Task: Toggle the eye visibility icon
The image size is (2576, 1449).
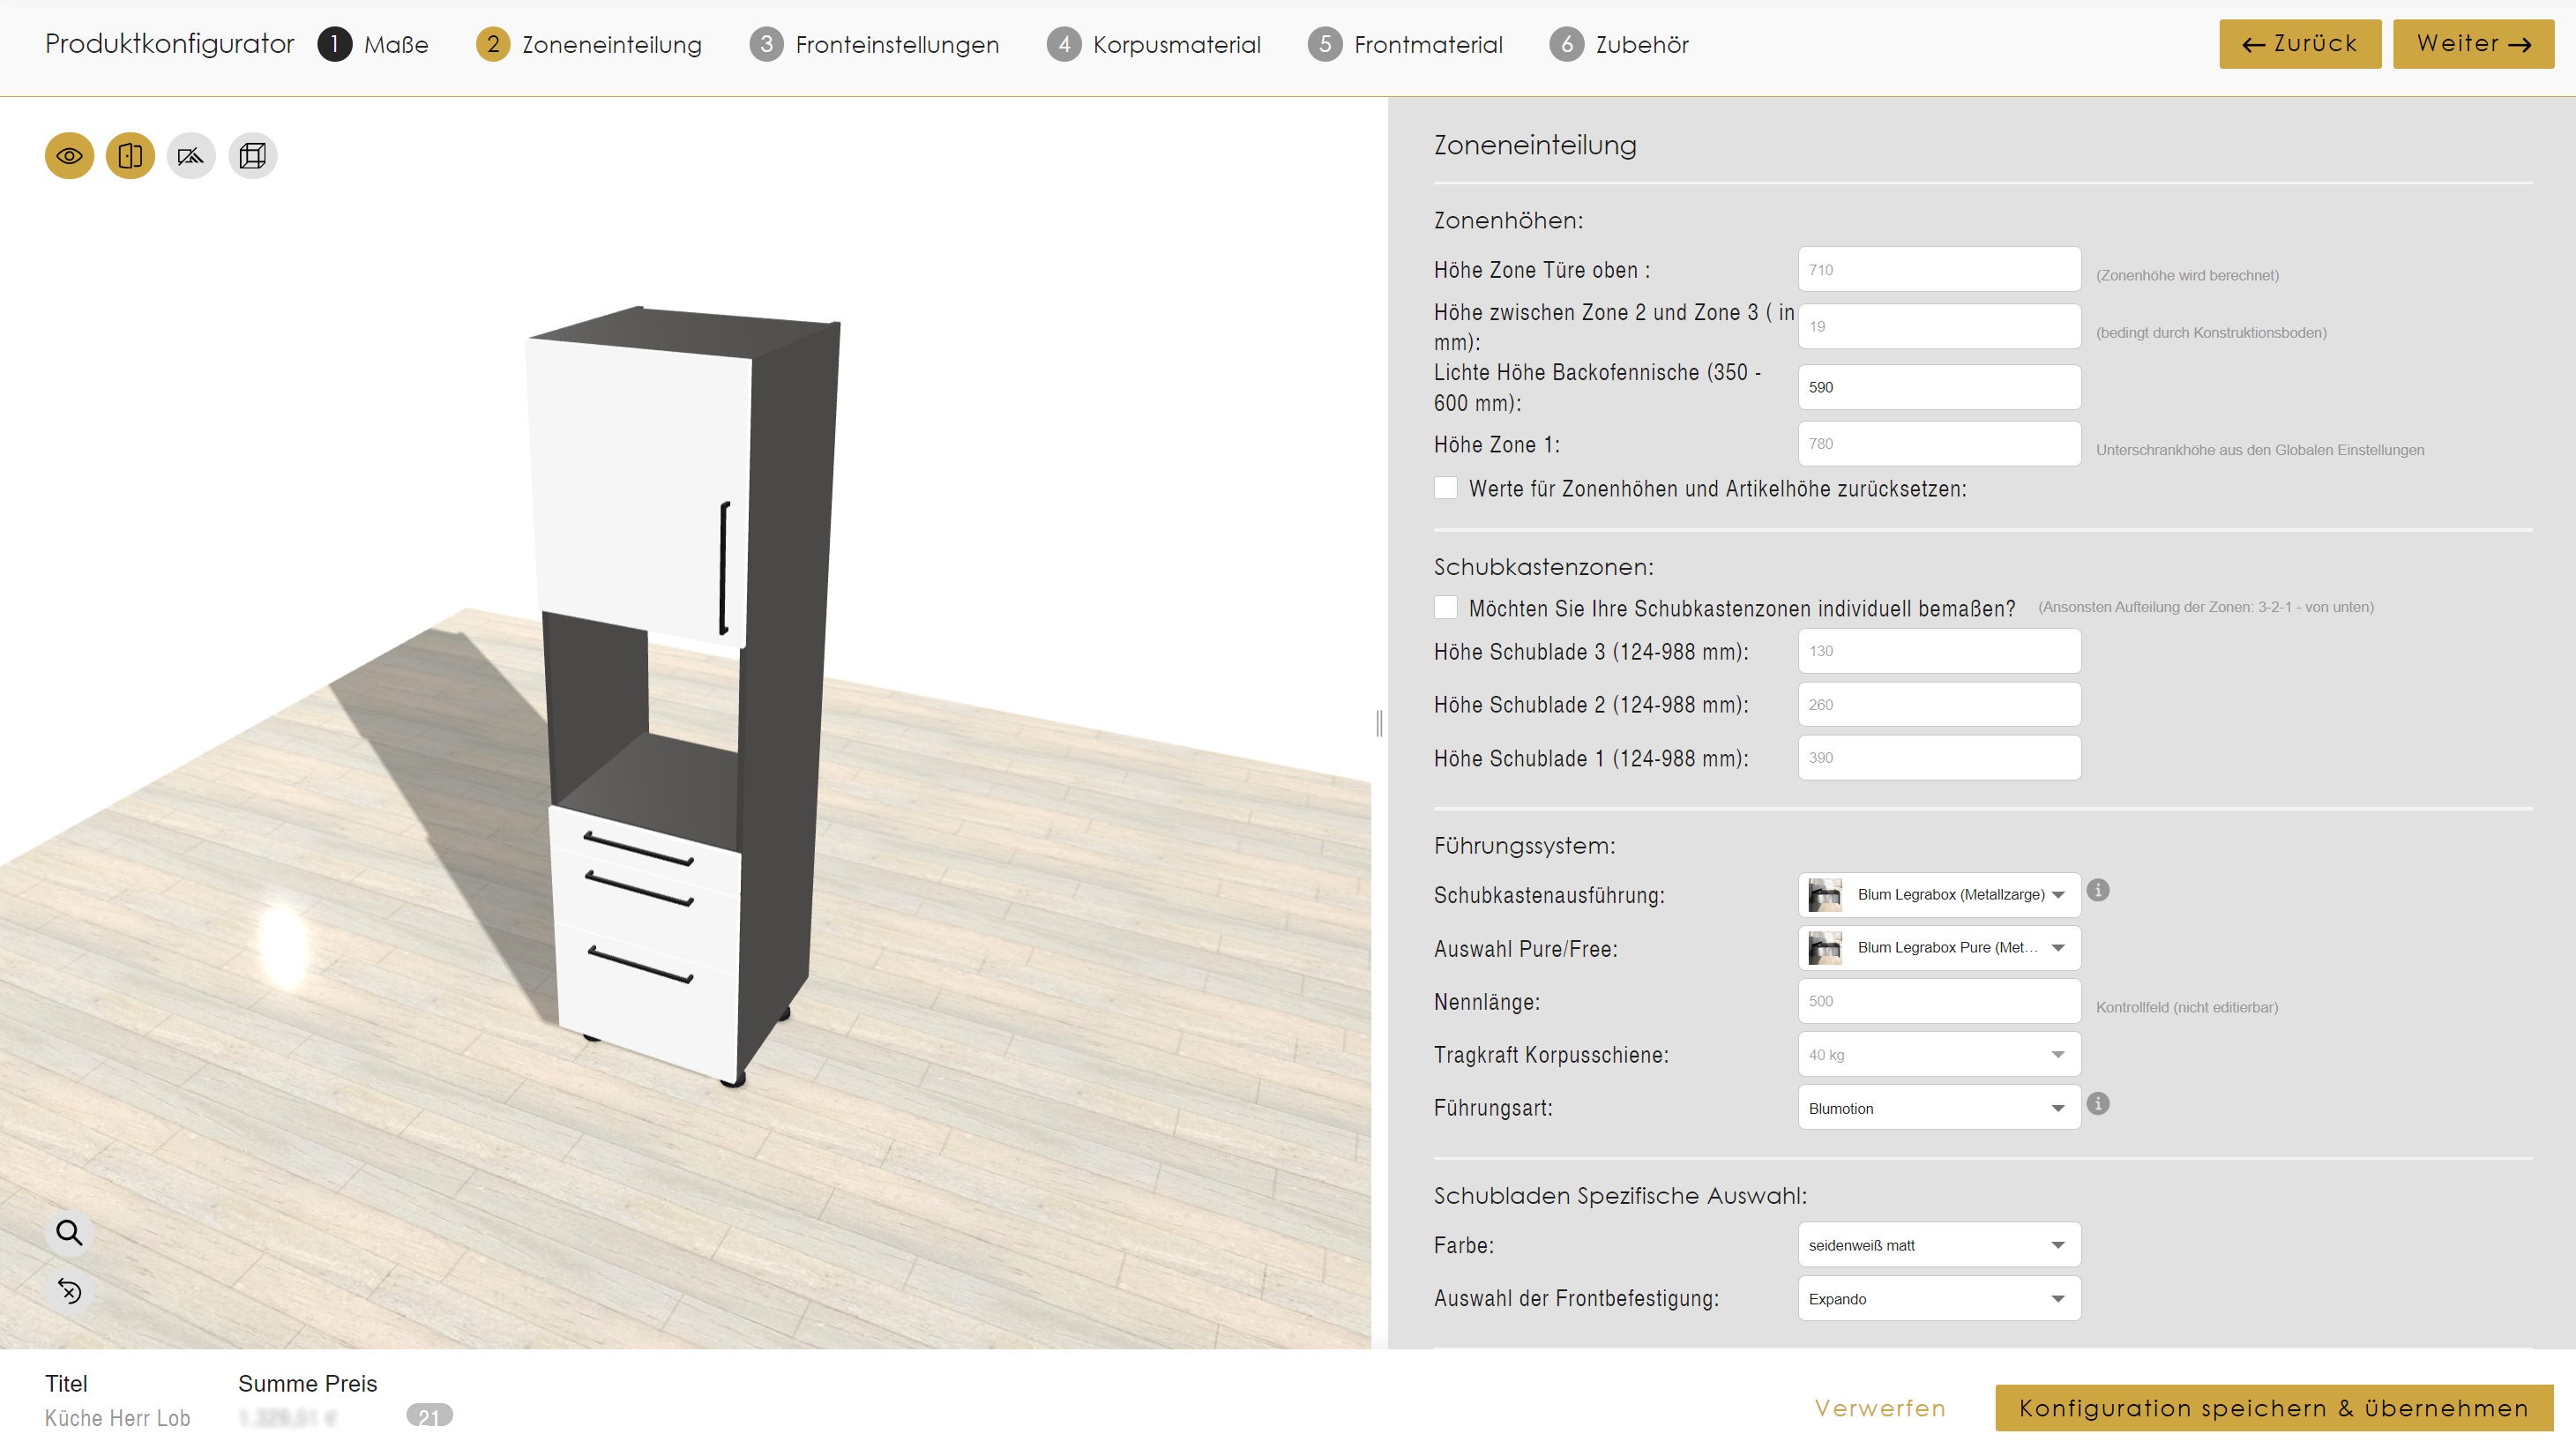Action: [x=69, y=156]
